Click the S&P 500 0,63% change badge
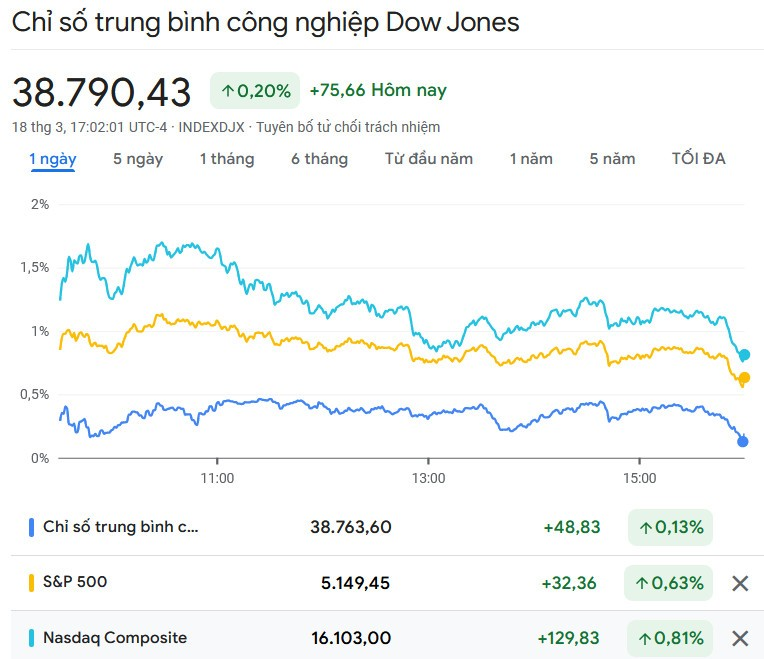Viewport: 764px width, 659px height. click(670, 583)
